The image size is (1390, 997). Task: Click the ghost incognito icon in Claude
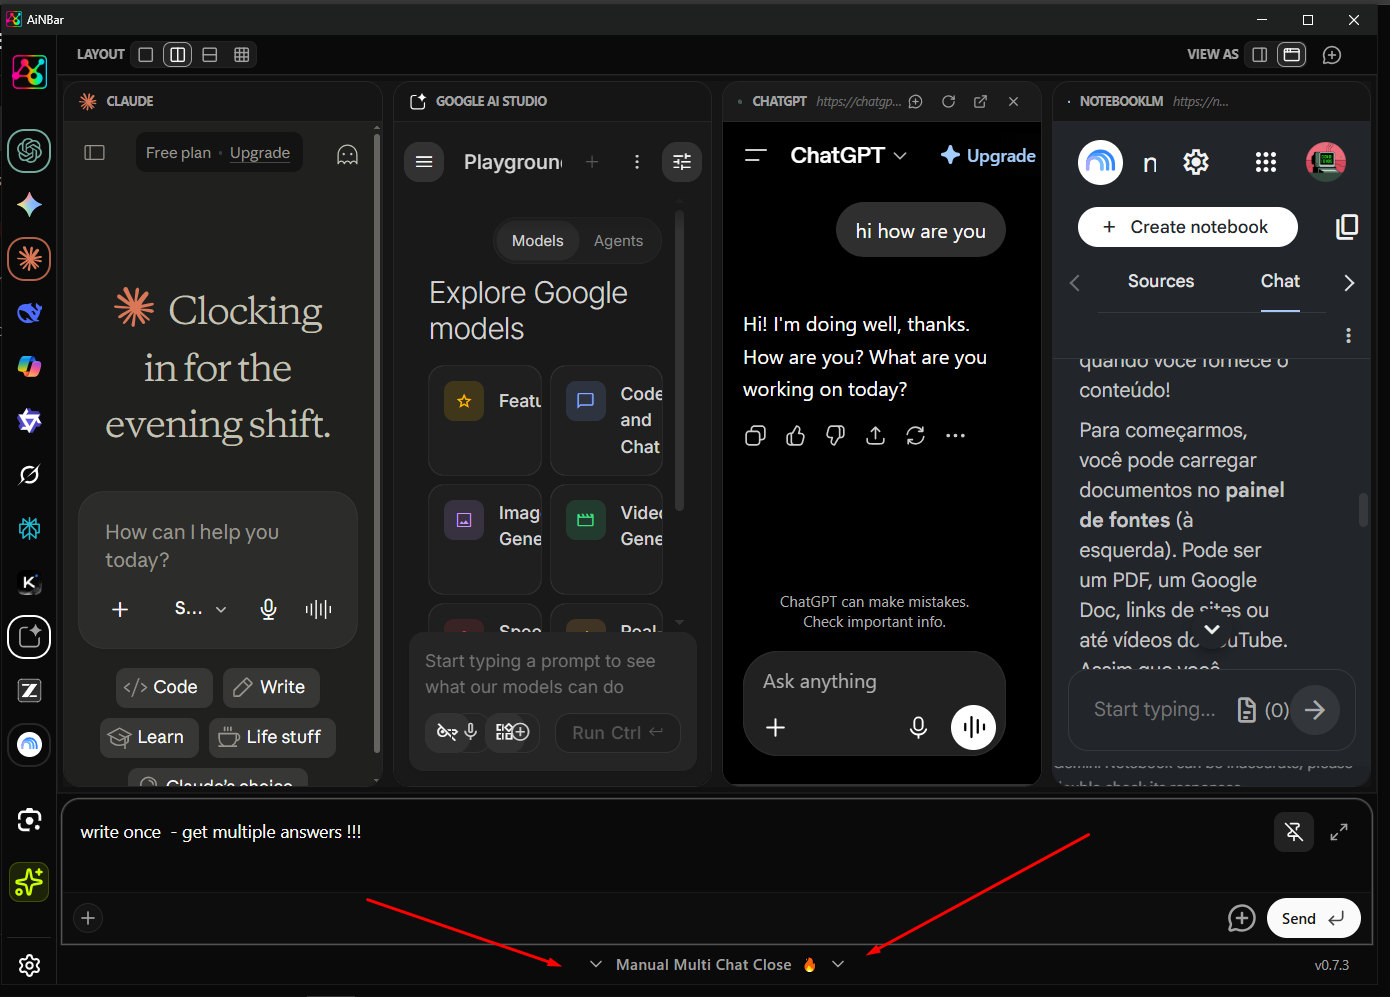tap(347, 154)
